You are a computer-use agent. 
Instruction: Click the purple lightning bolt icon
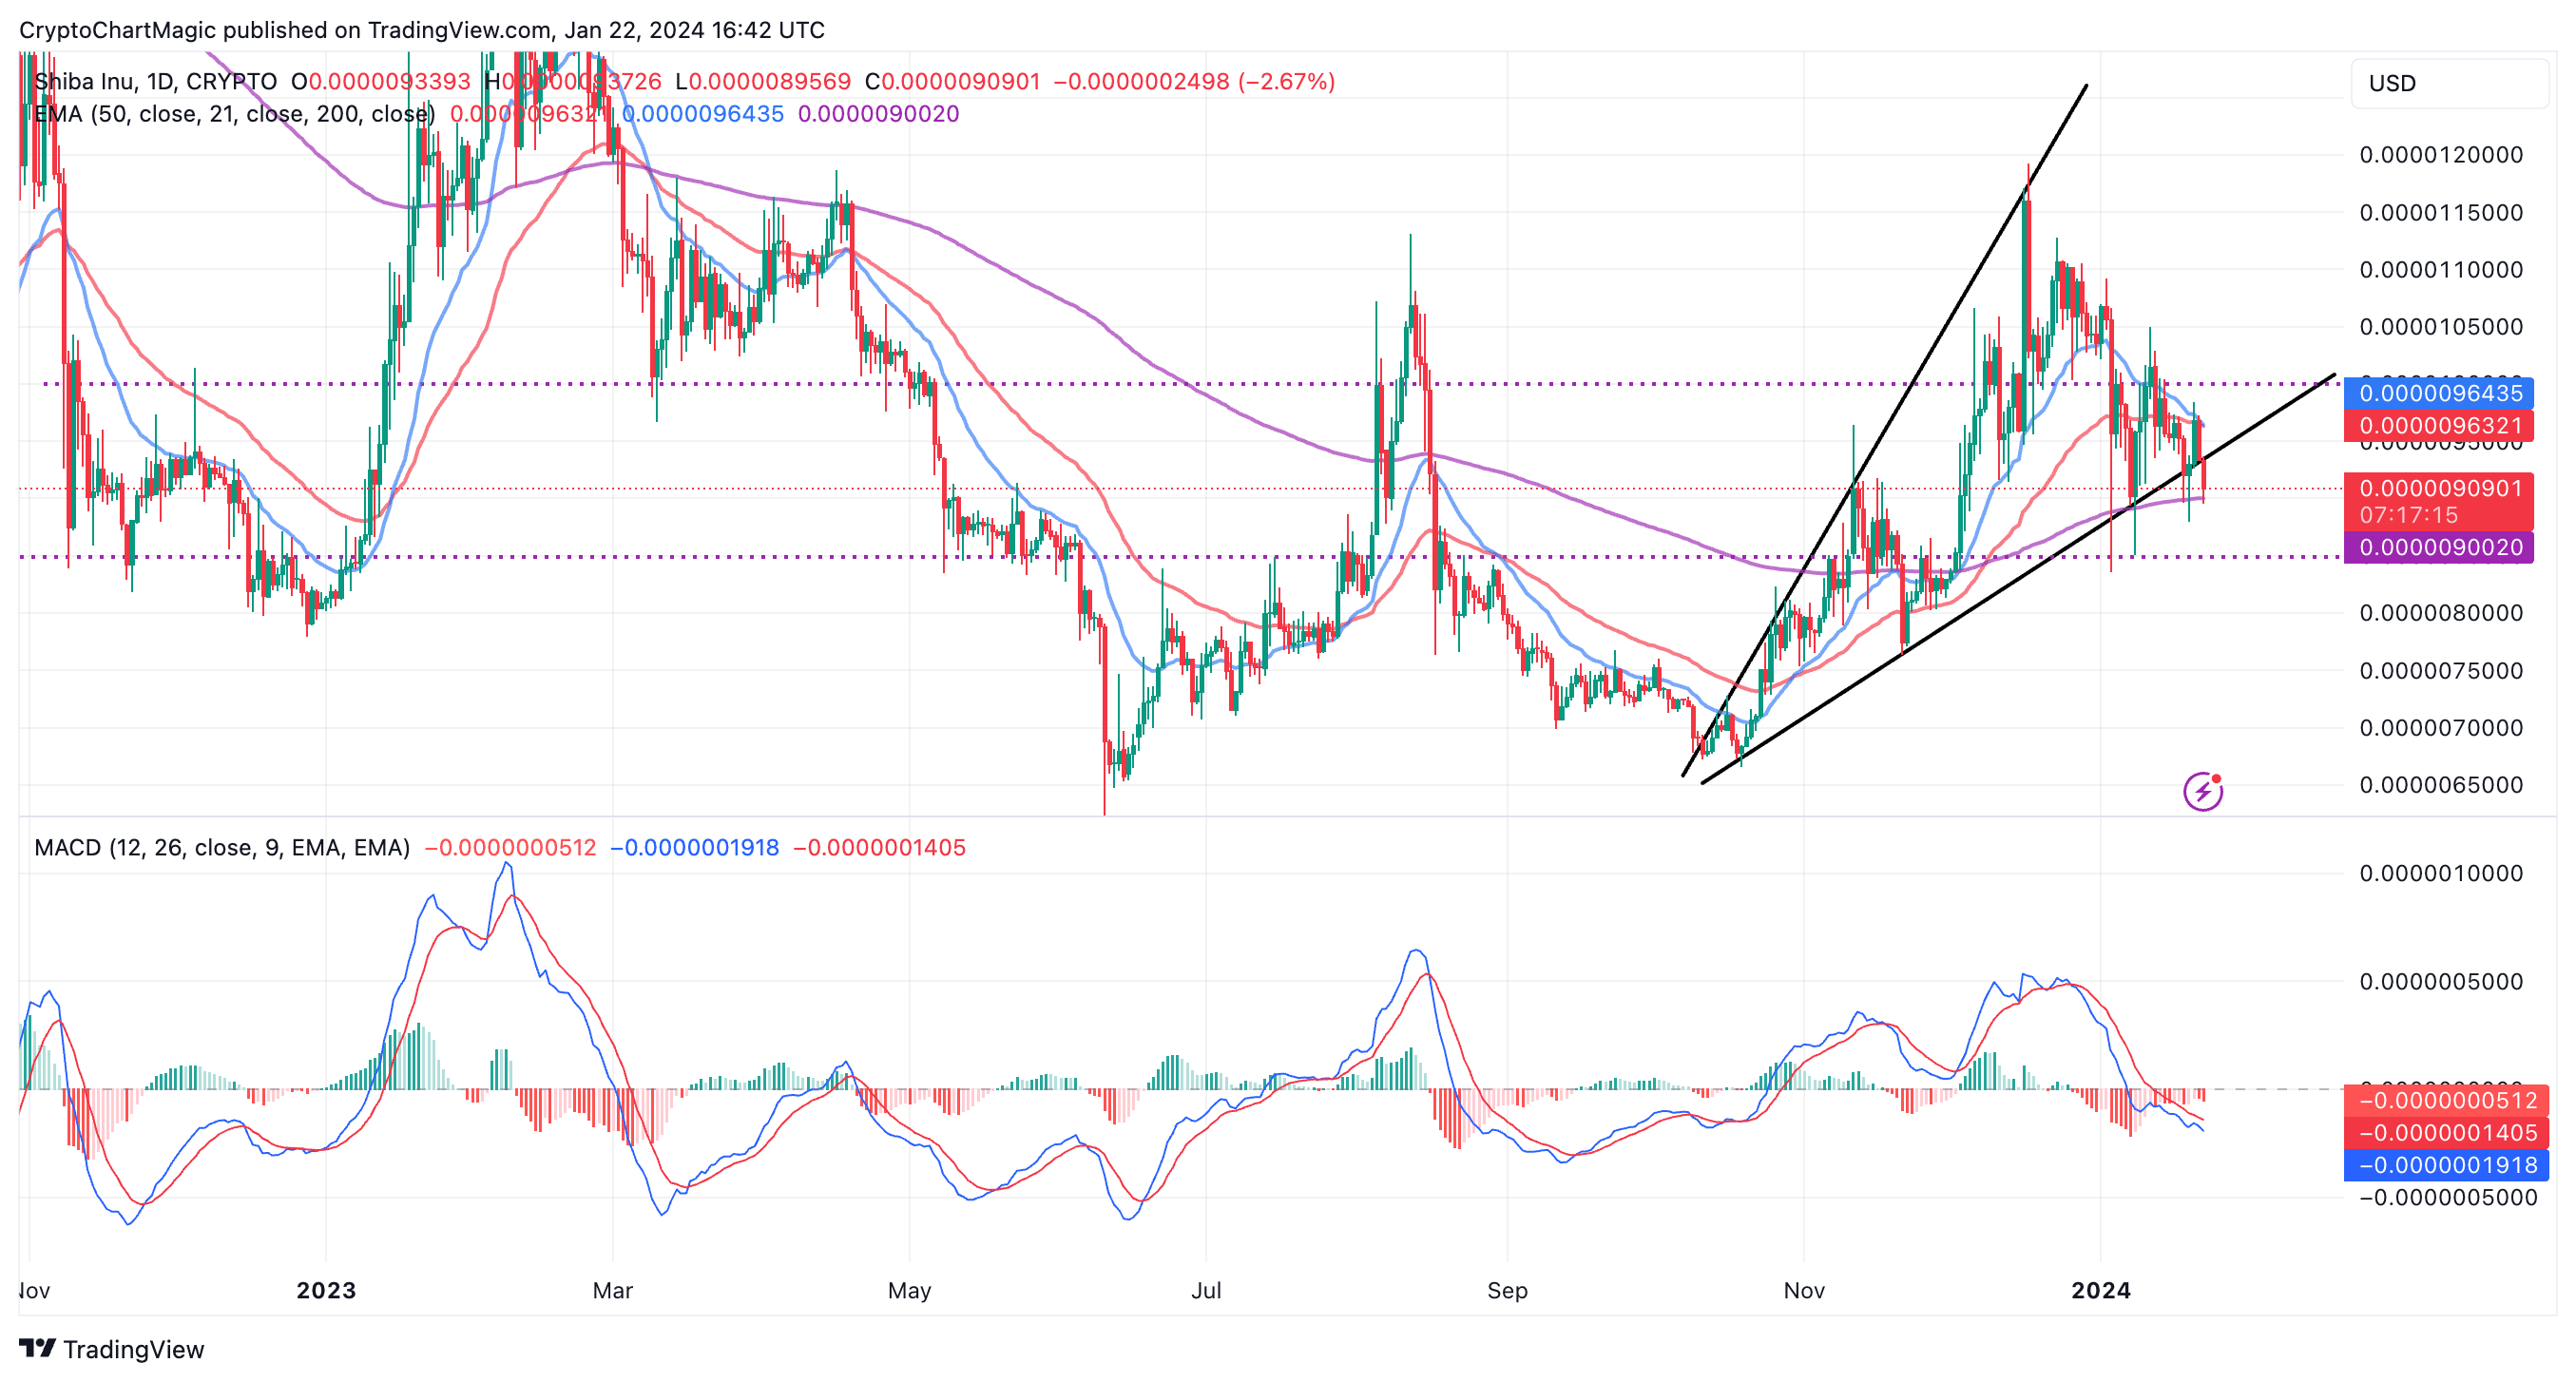pyautogui.click(x=2203, y=791)
